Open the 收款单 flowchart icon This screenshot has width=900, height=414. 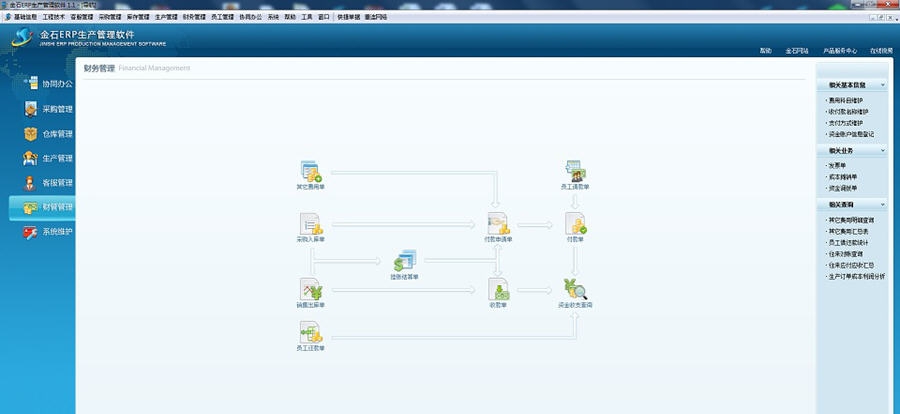point(498,289)
